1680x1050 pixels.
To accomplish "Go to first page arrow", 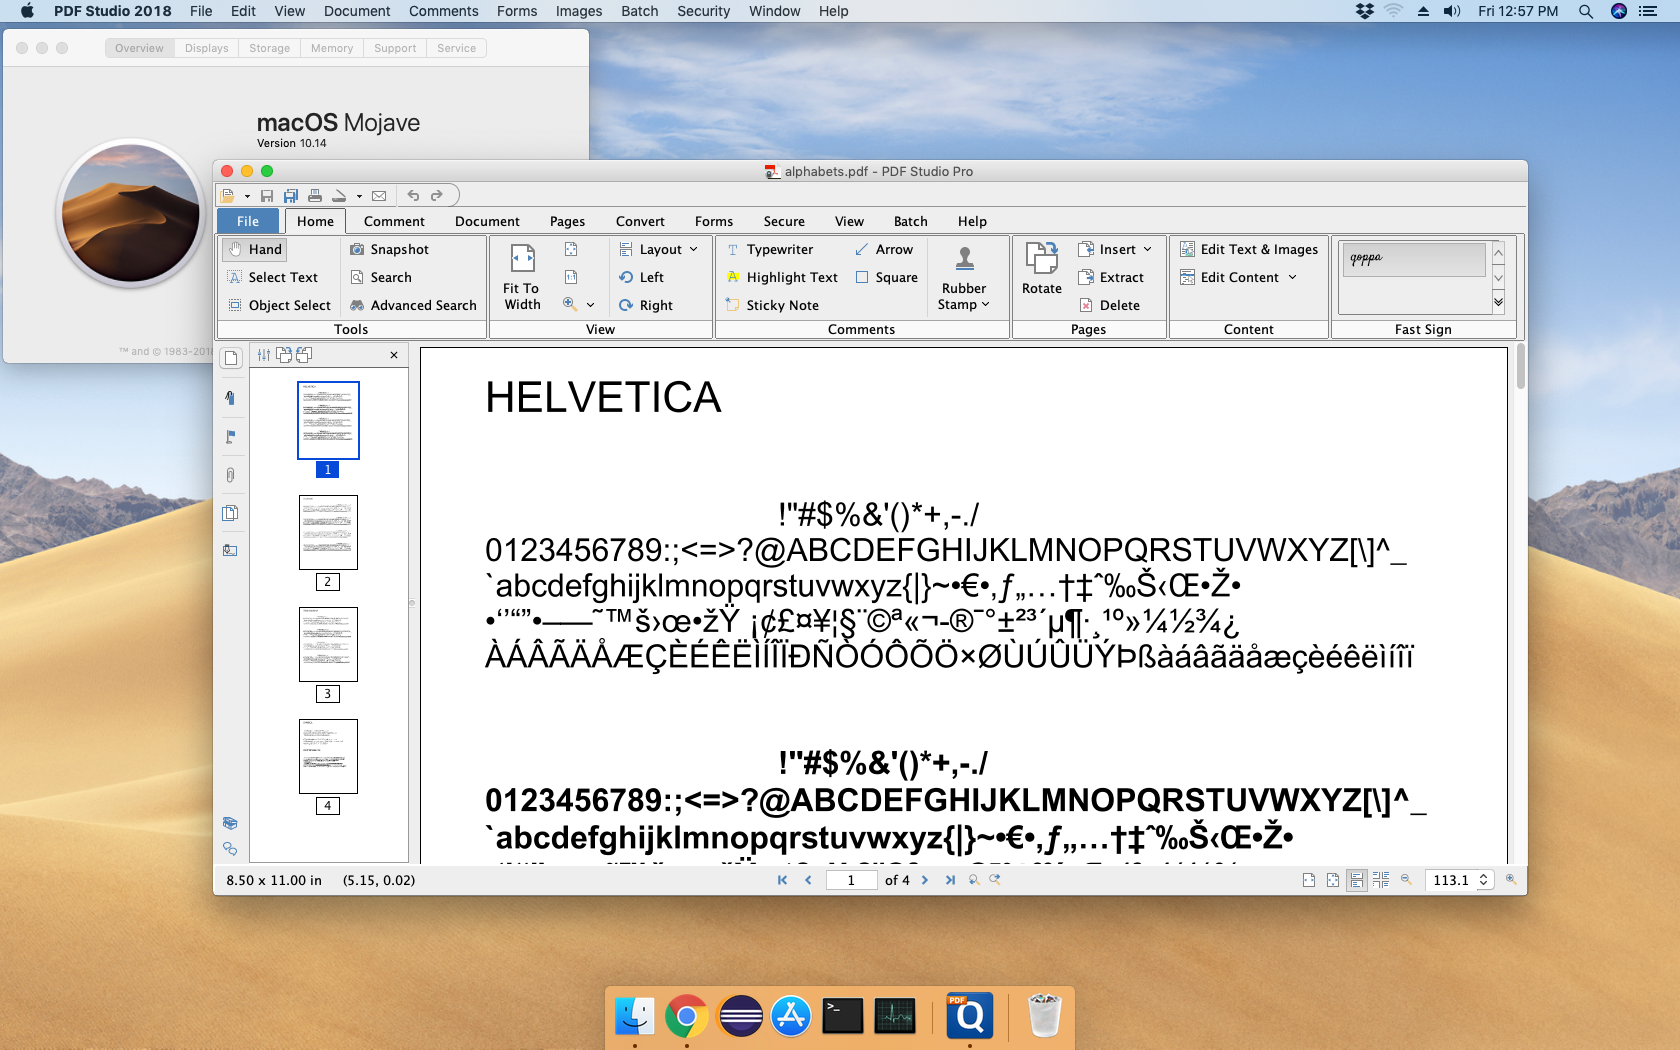I will pyautogui.click(x=782, y=880).
